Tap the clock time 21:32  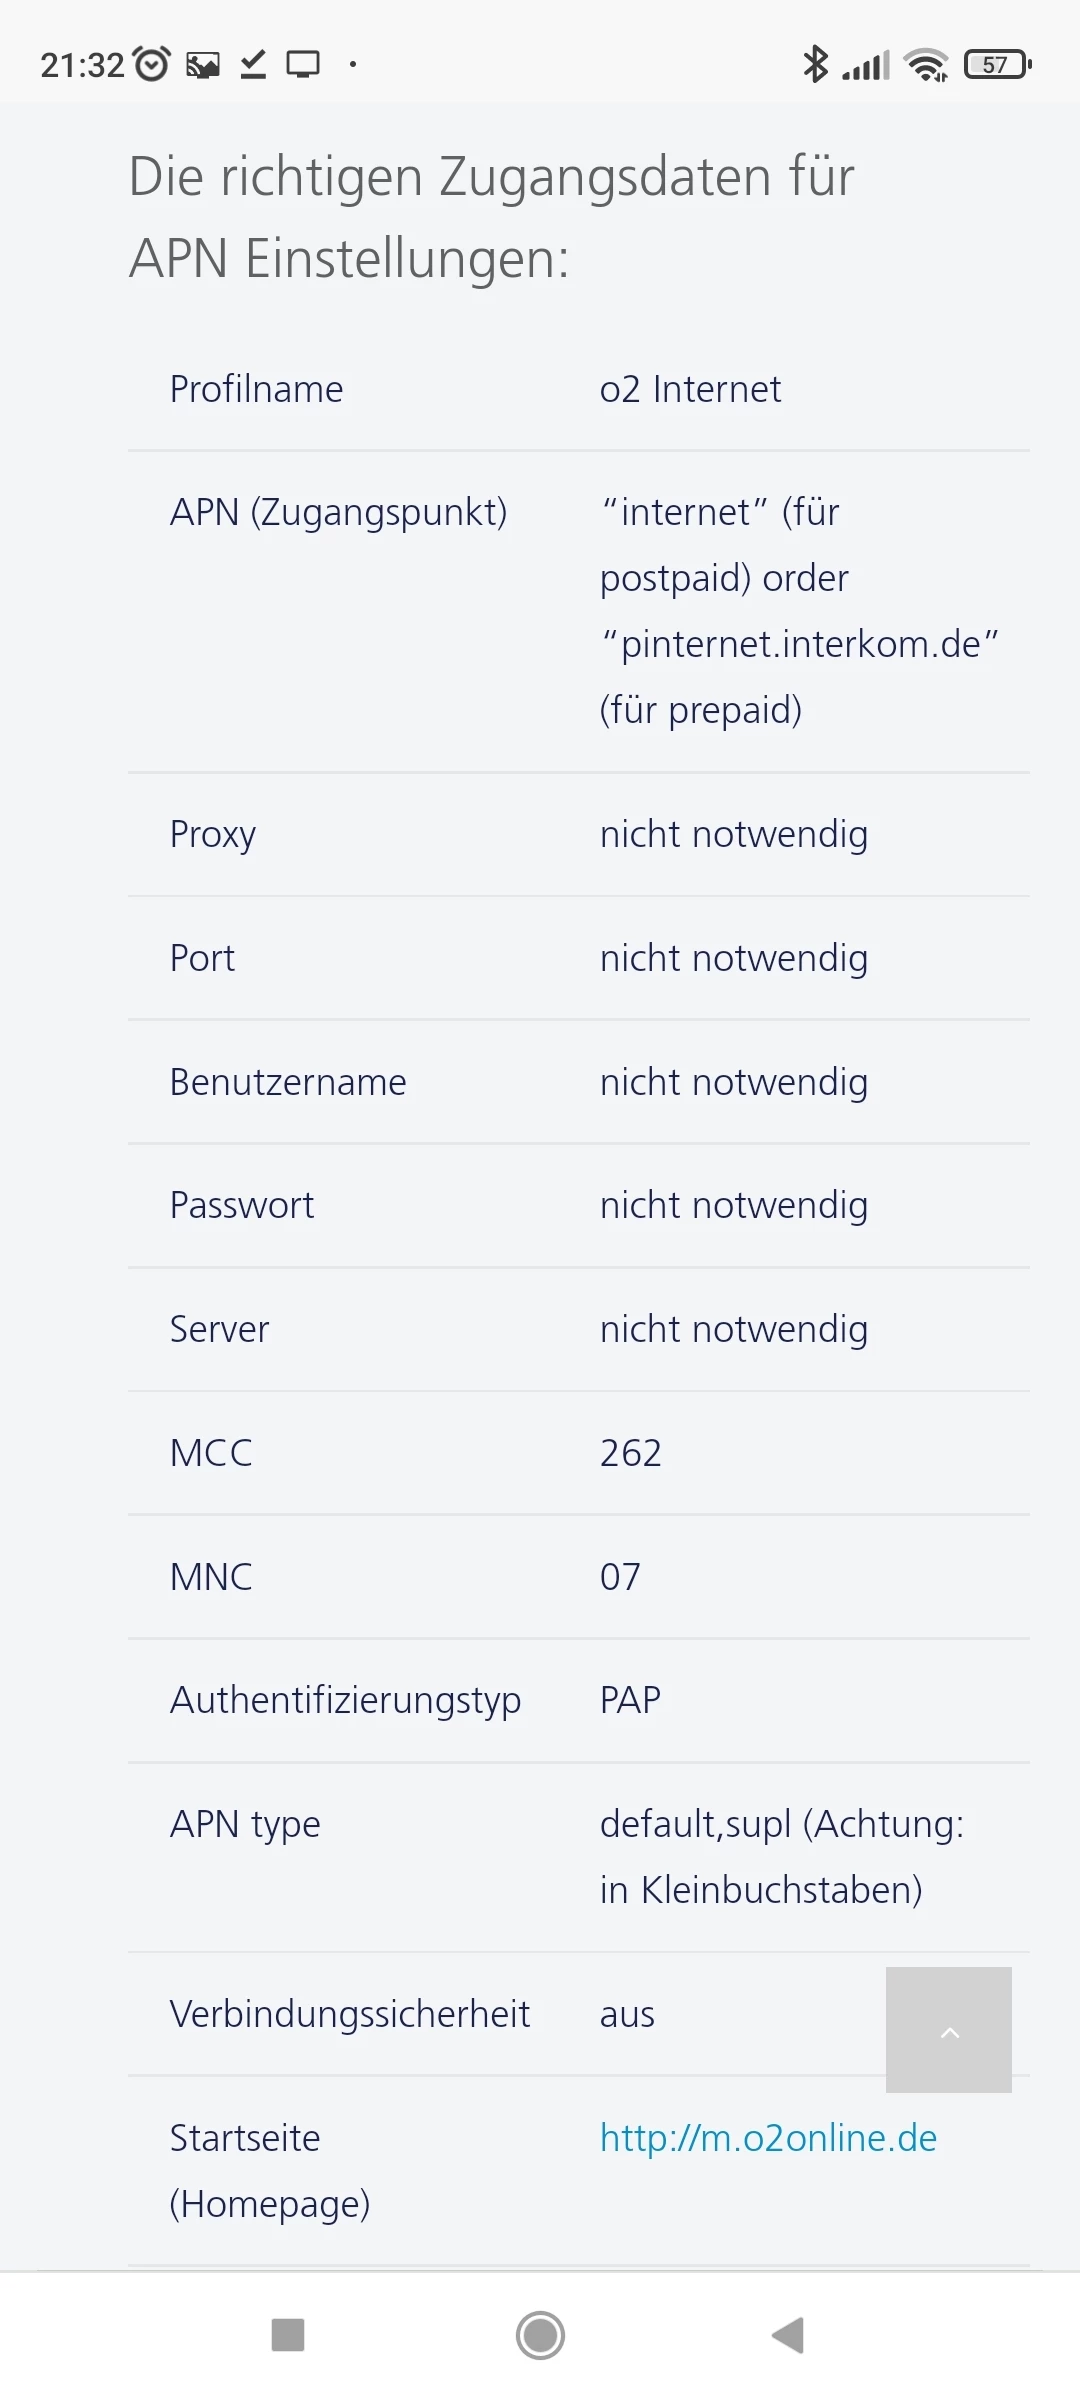coord(81,65)
